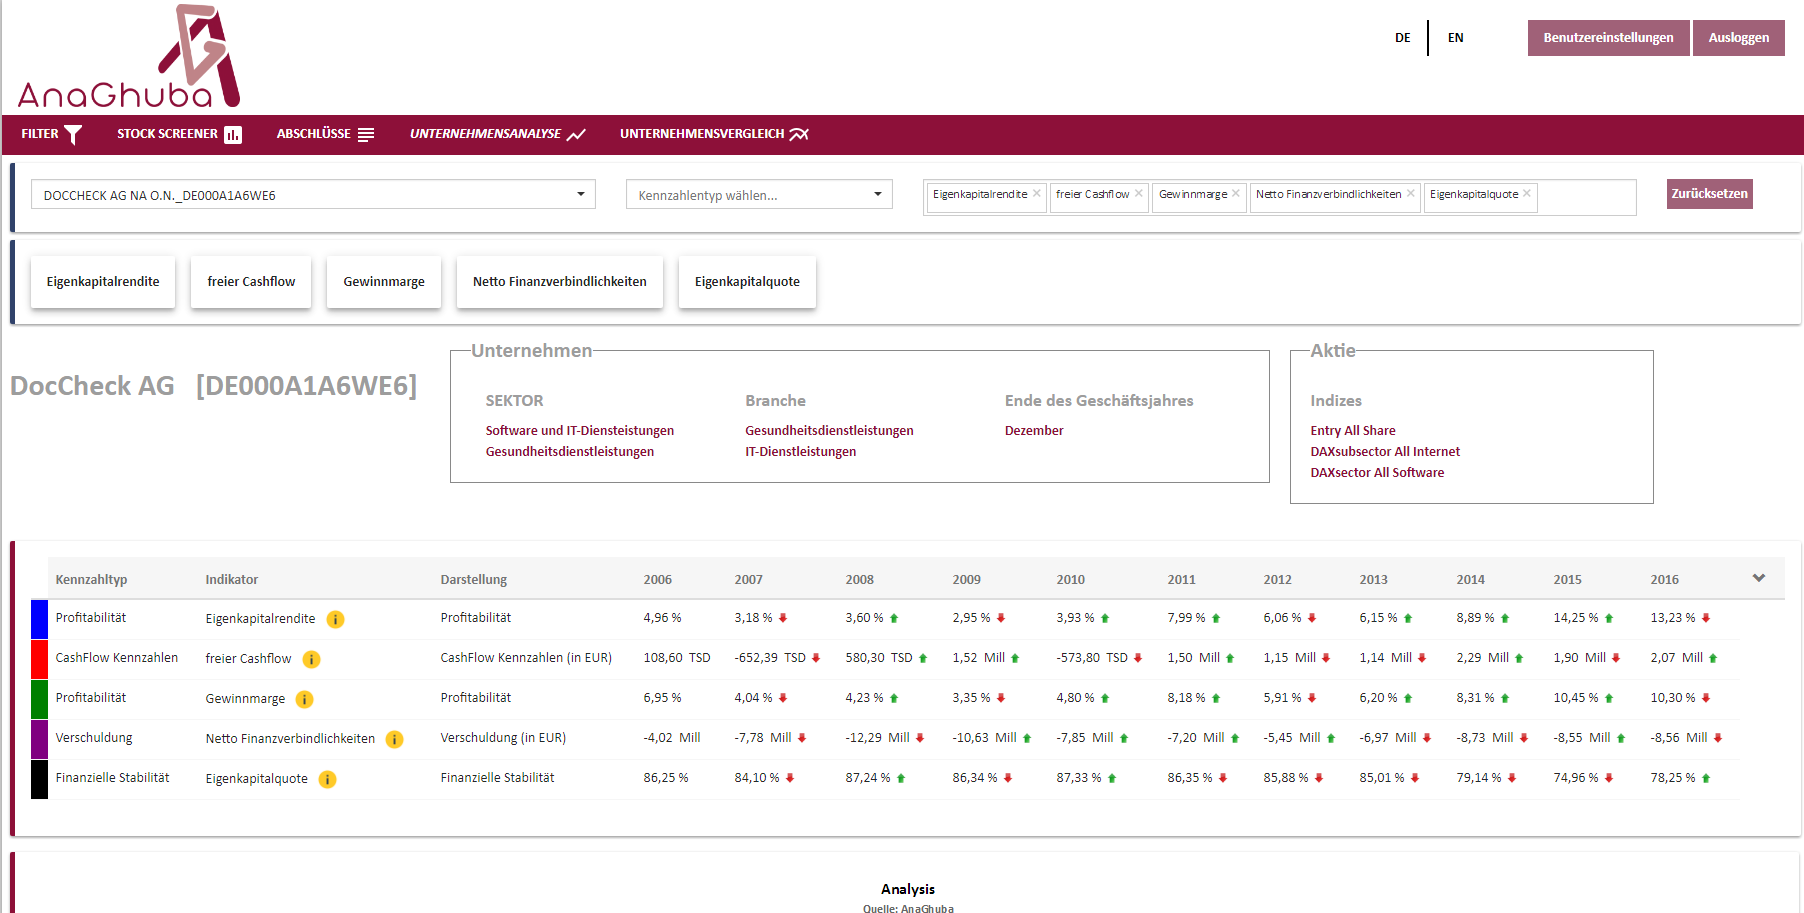Open info tooltip for Eigenkapitalquote
Viewport: 1804px width, 913px height.
point(330,778)
